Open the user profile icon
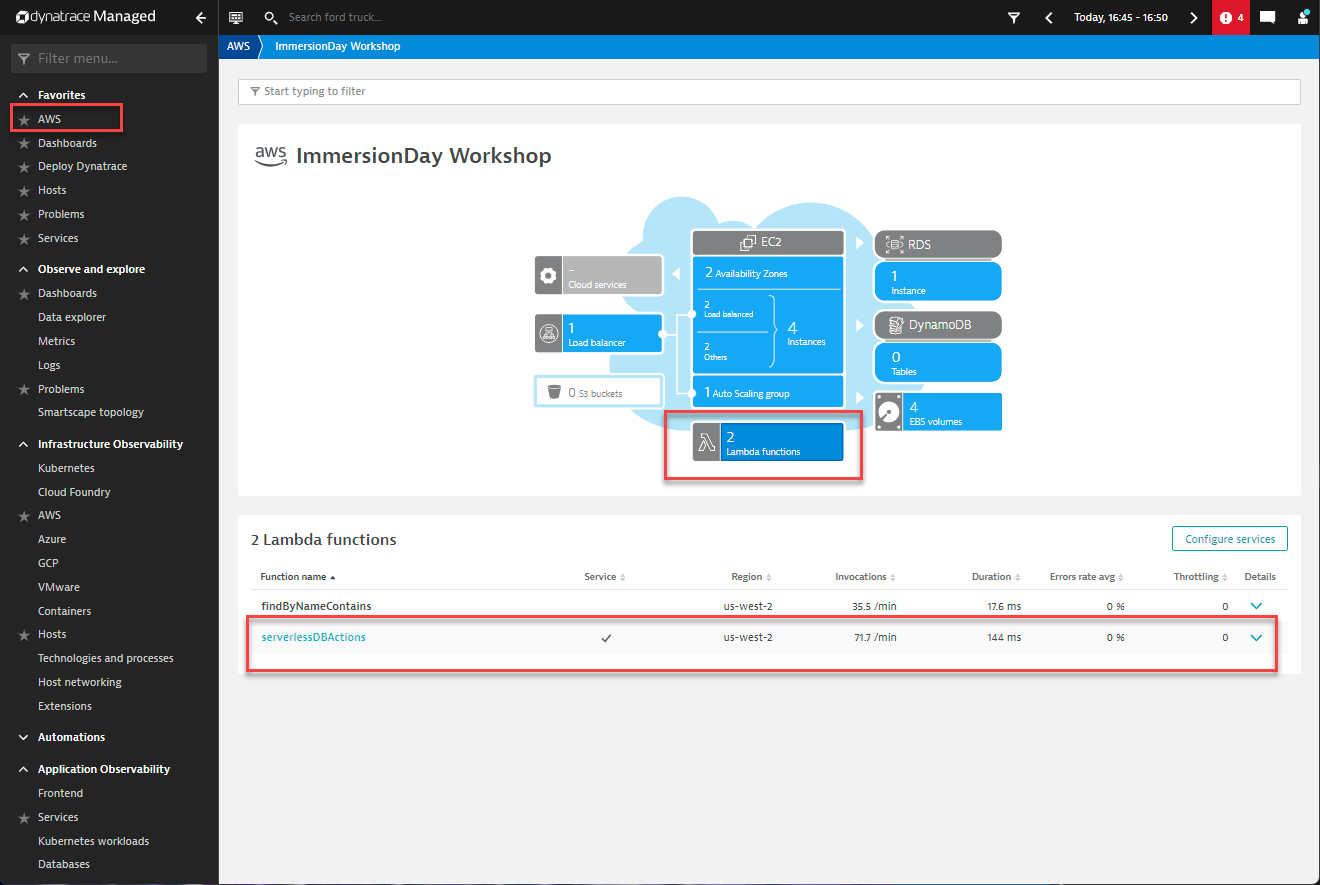This screenshot has height=885, width=1320. coord(1303,17)
